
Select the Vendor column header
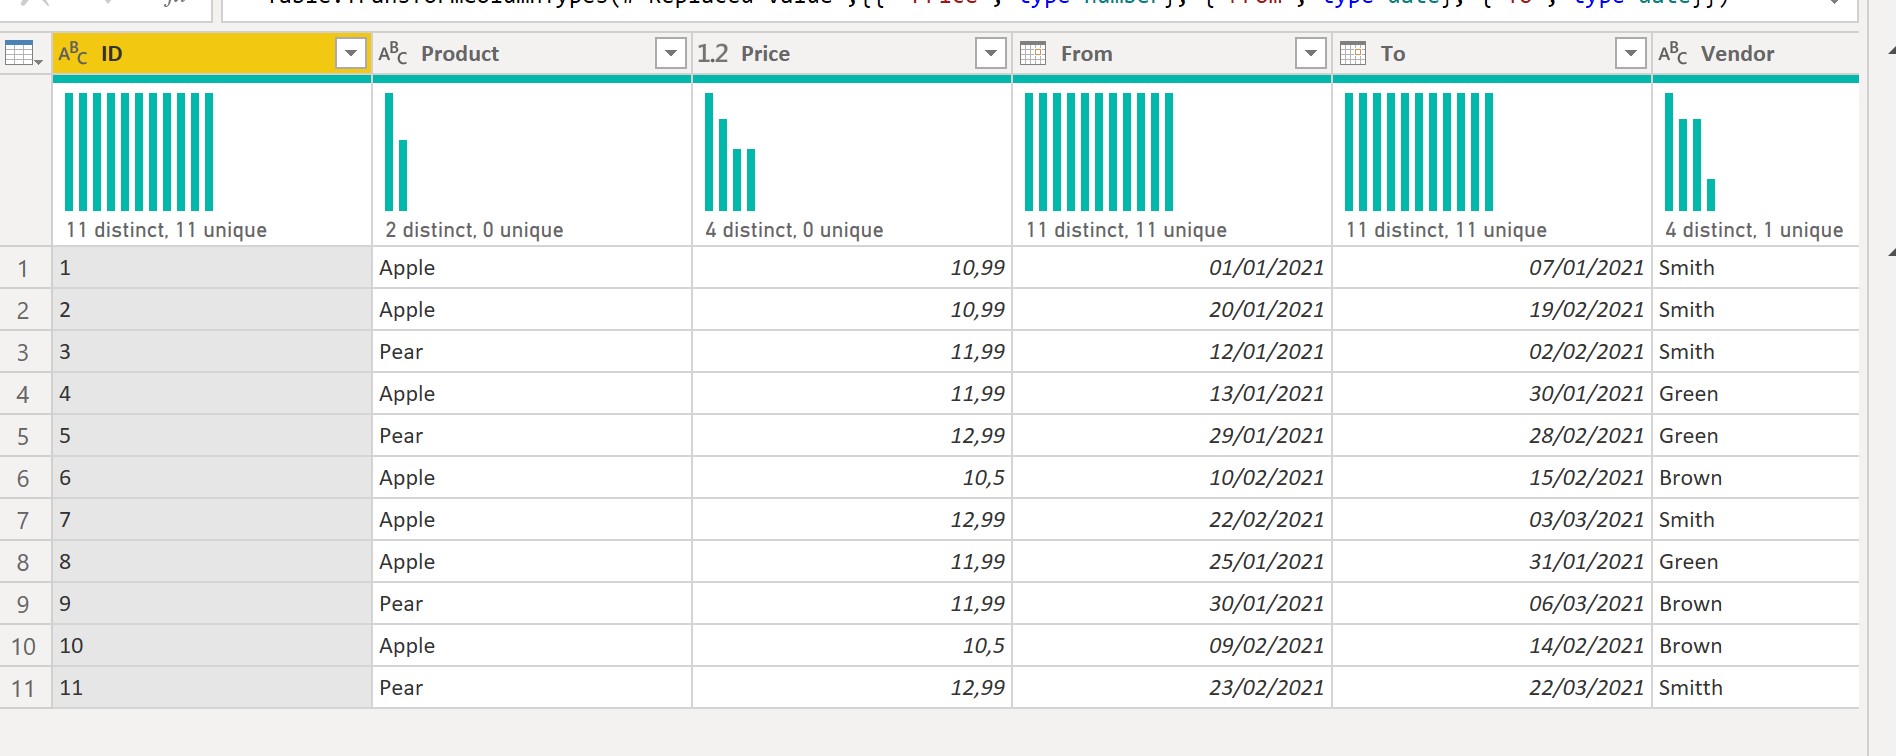coord(1756,53)
